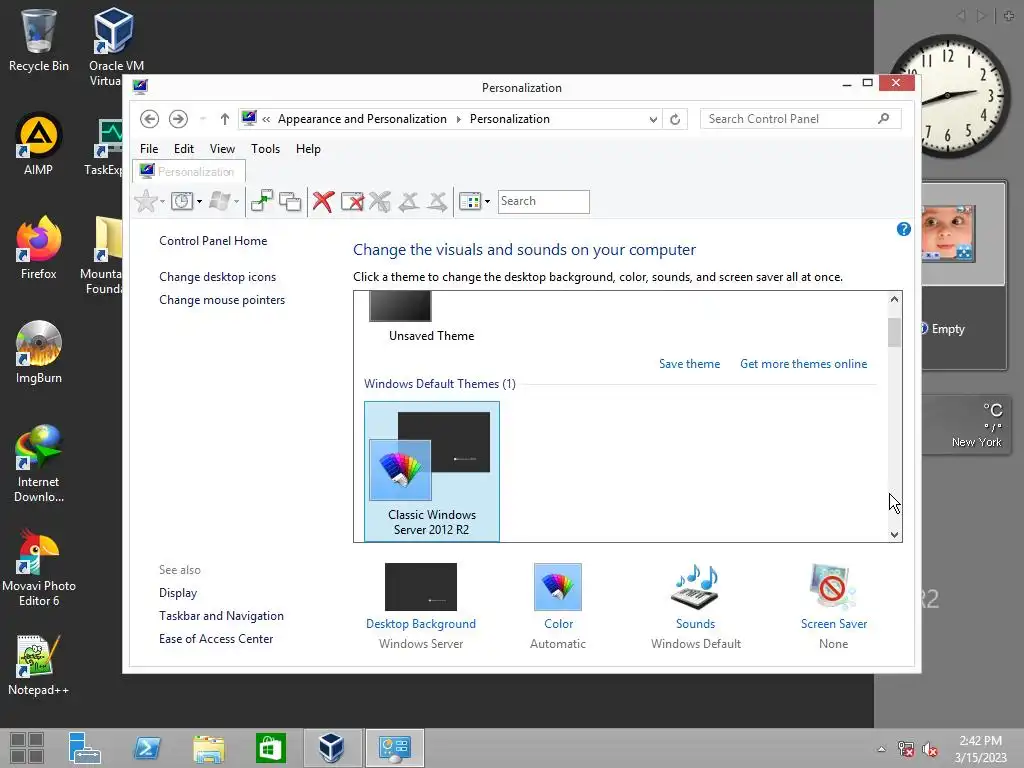
Task: Click the green-arrow window toolbar icon
Action: [262, 201]
